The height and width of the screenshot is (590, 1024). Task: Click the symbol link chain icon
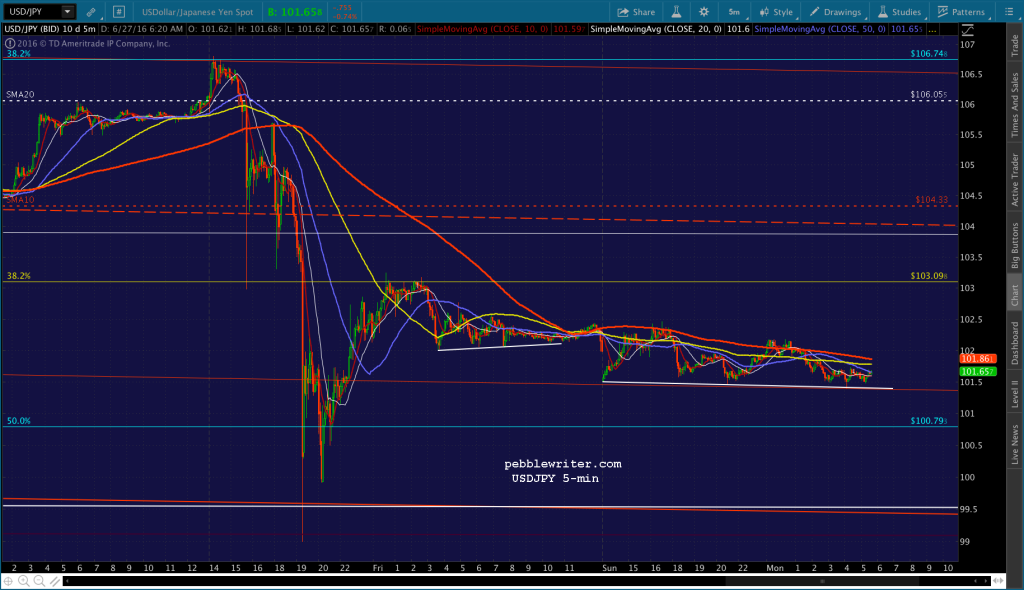(x=91, y=12)
